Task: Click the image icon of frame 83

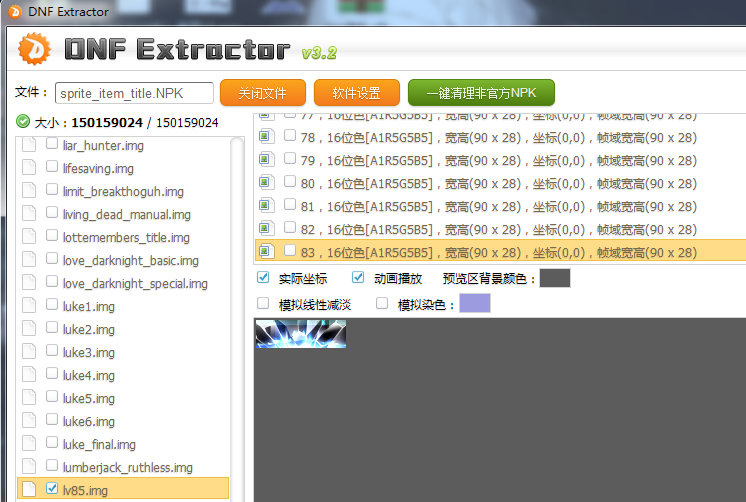Action: [x=267, y=251]
